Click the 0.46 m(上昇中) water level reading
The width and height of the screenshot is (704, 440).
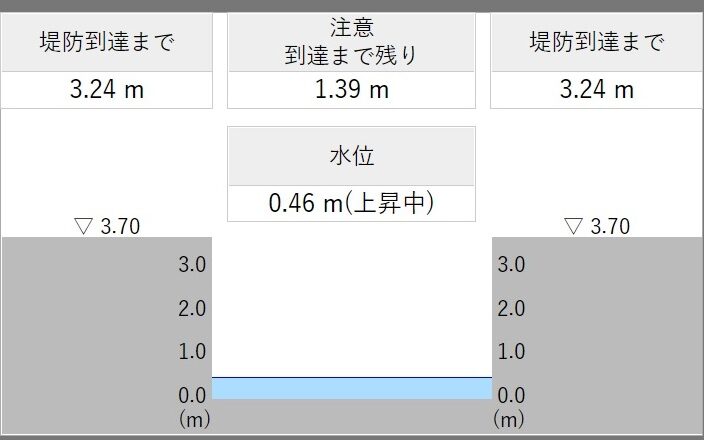point(351,203)
